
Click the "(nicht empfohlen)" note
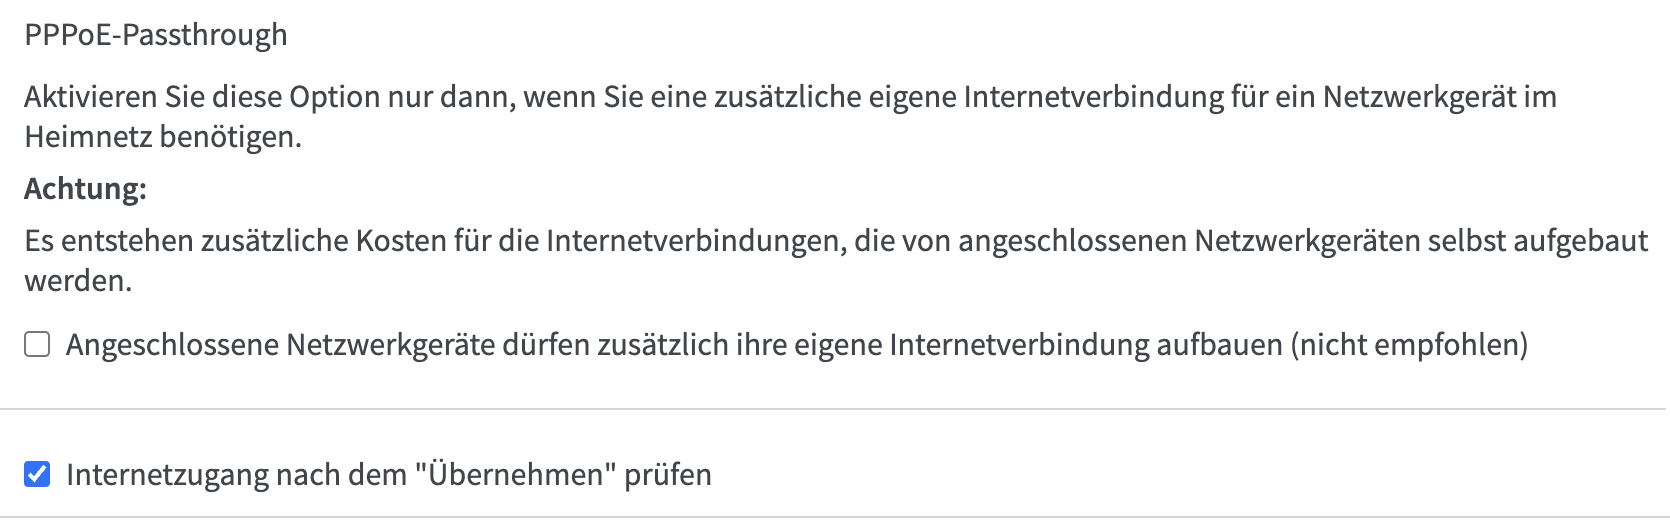pyautogui.click(x=1409, y=345)
